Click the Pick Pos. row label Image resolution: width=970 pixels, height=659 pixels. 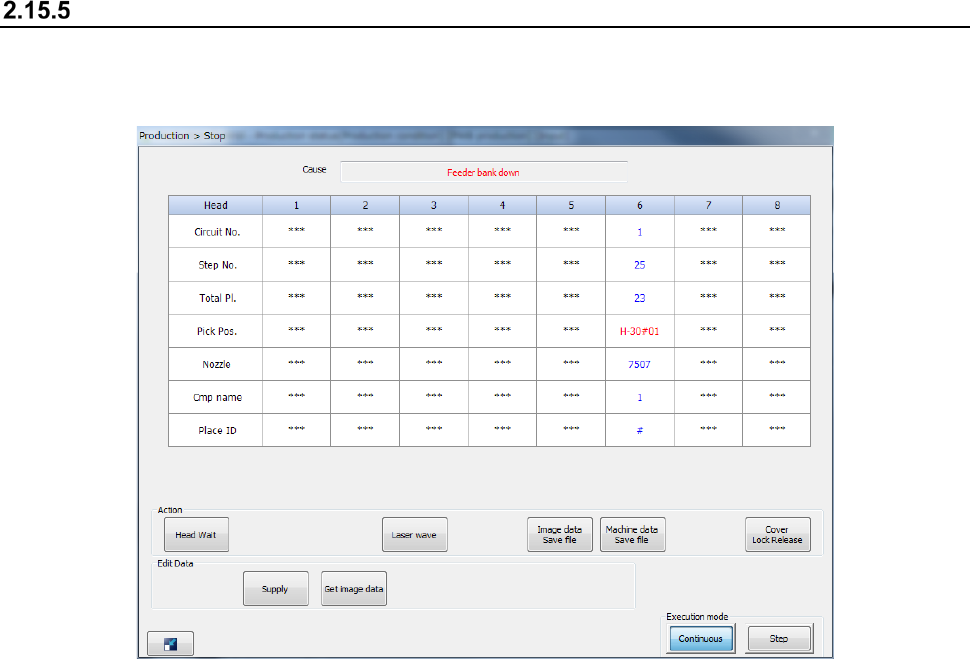[215, 331]
